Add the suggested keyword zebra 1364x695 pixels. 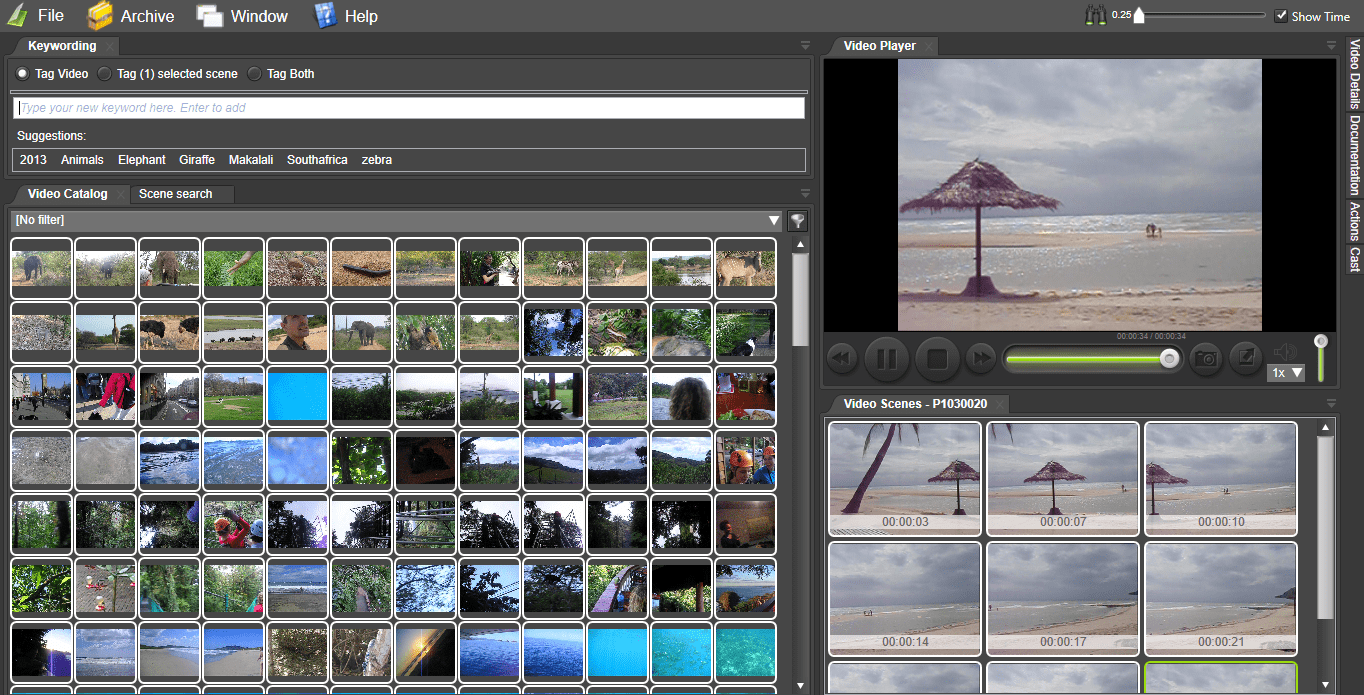click(x=377, y=160)
